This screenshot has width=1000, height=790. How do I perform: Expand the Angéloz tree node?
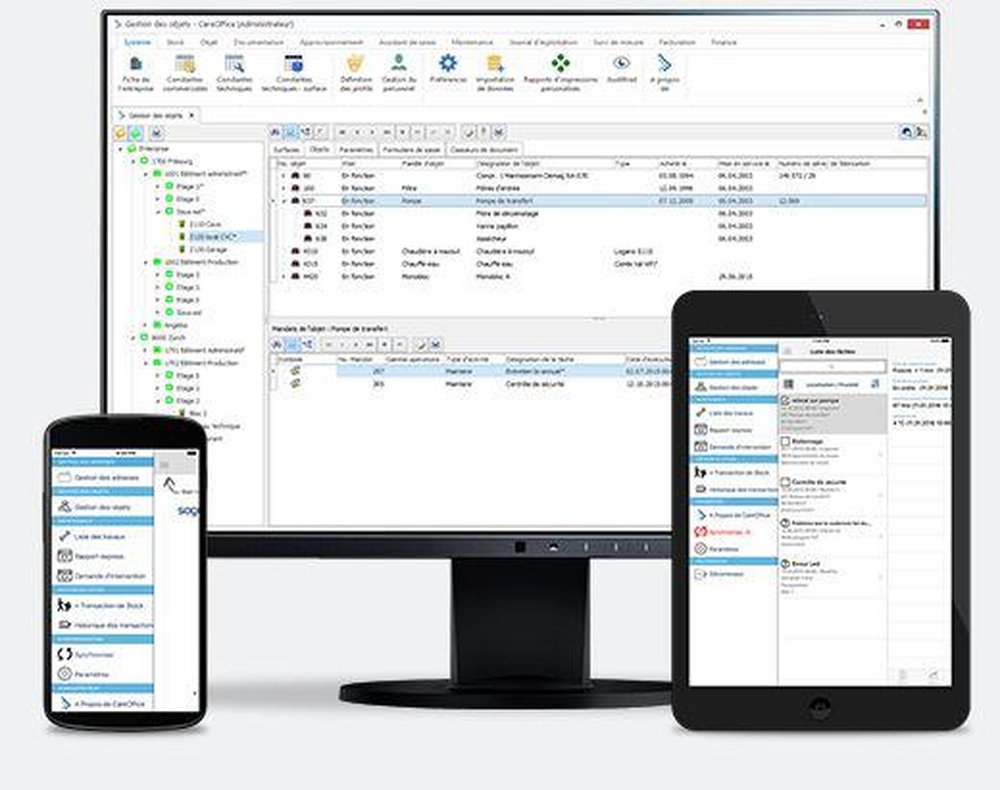point(145,325)
